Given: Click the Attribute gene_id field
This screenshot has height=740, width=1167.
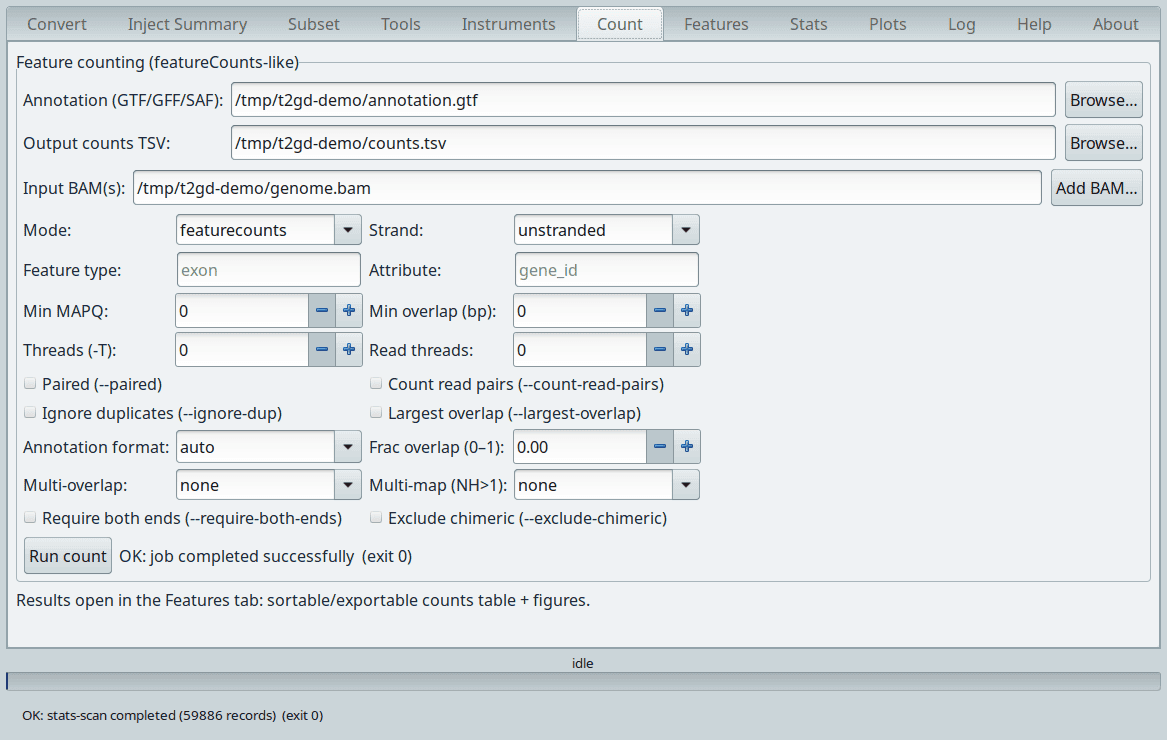Looking at the screenshot, I should (607, 269).
